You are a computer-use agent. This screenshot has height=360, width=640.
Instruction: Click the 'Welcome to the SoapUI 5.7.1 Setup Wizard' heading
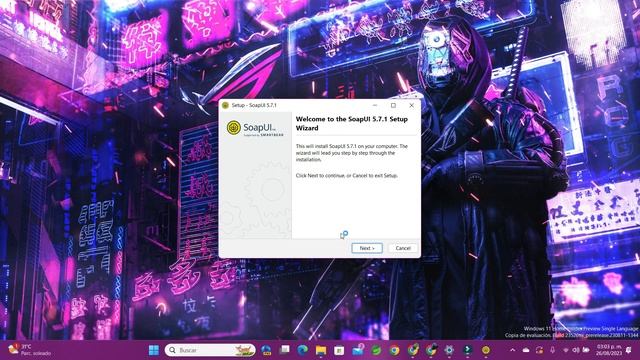[x=351, y=123]
